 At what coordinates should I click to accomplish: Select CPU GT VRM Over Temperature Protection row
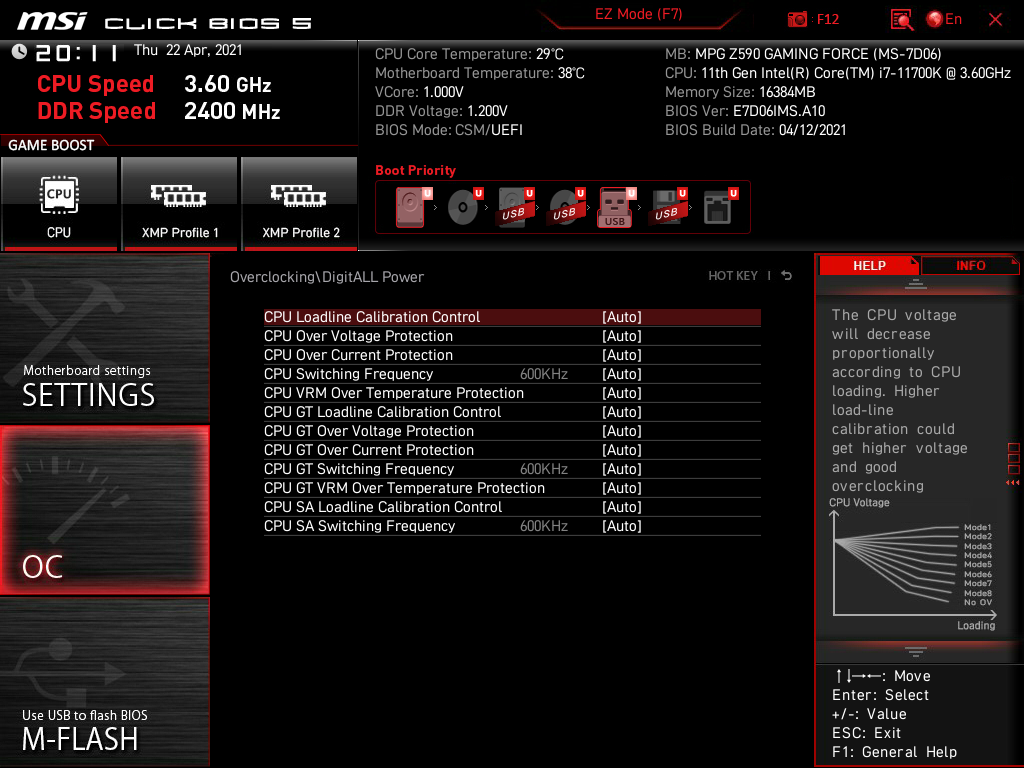(x=512, y=488)
